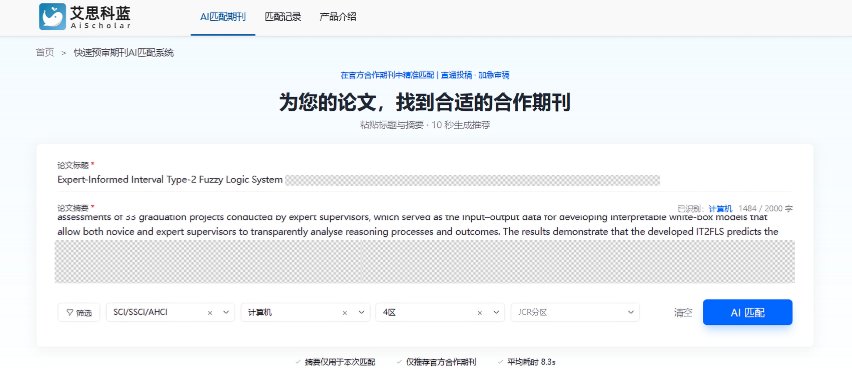The width and height of the screenshot is (852, 371).
Task: Open the 匹配记录 tab
Action: [283, 17]
